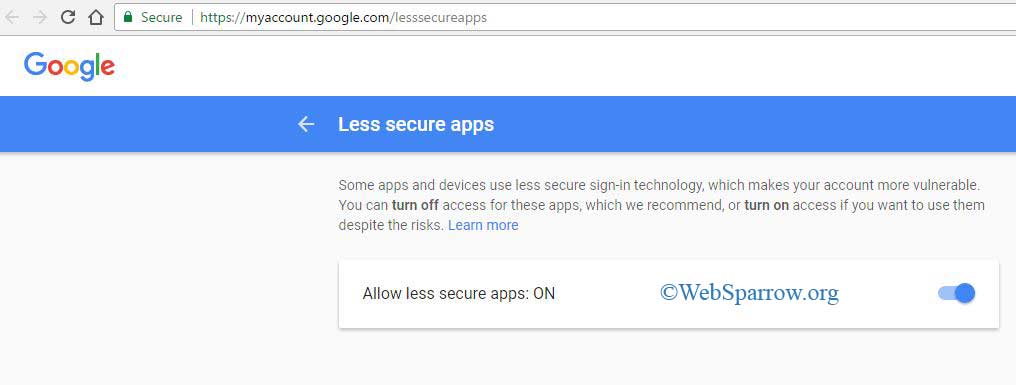The image size is (1016, 385).
Task: Click the despite the risks text
Action: pyautogui.click(x=391, y=226)
